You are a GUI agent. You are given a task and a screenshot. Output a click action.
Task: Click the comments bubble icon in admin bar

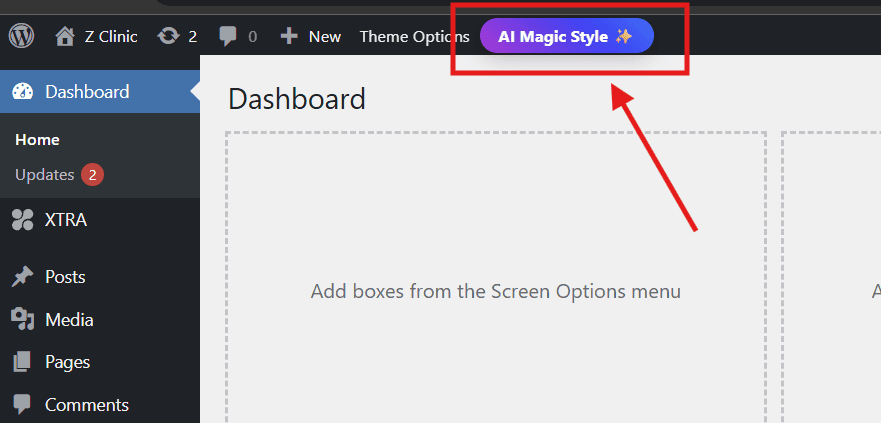pos(229,37)
